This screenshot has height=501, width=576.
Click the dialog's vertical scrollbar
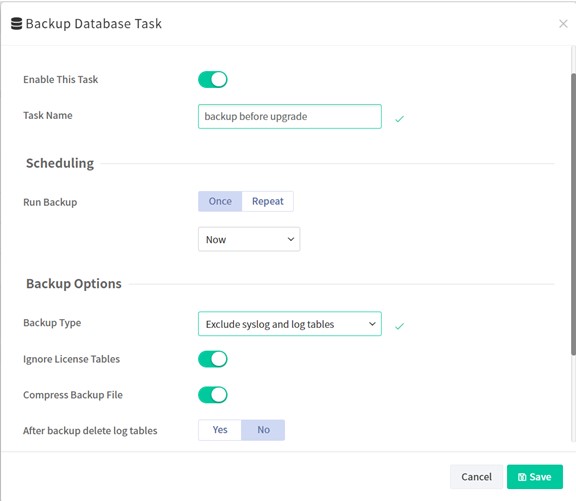tap(573, 214)
